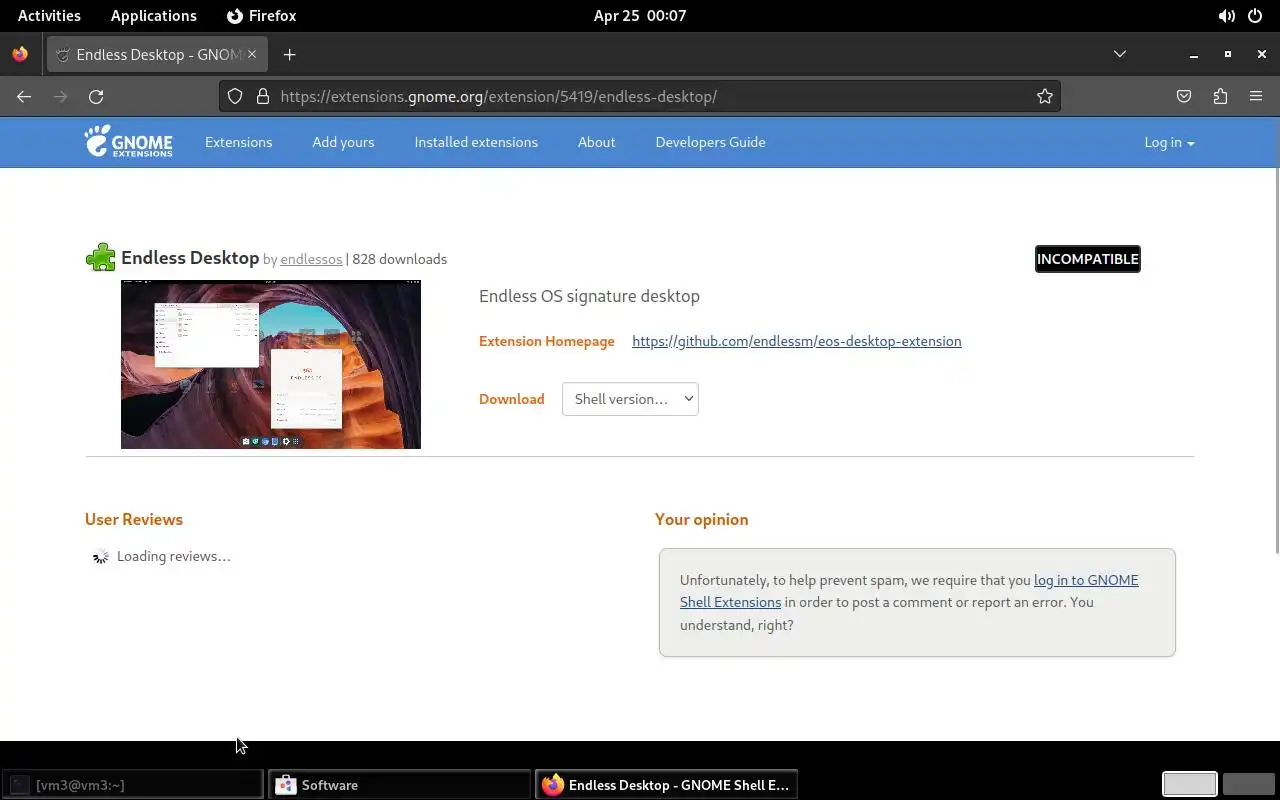The image size is (1280, 800).
Task: Click the 828 downloads text
Action: 399,259
